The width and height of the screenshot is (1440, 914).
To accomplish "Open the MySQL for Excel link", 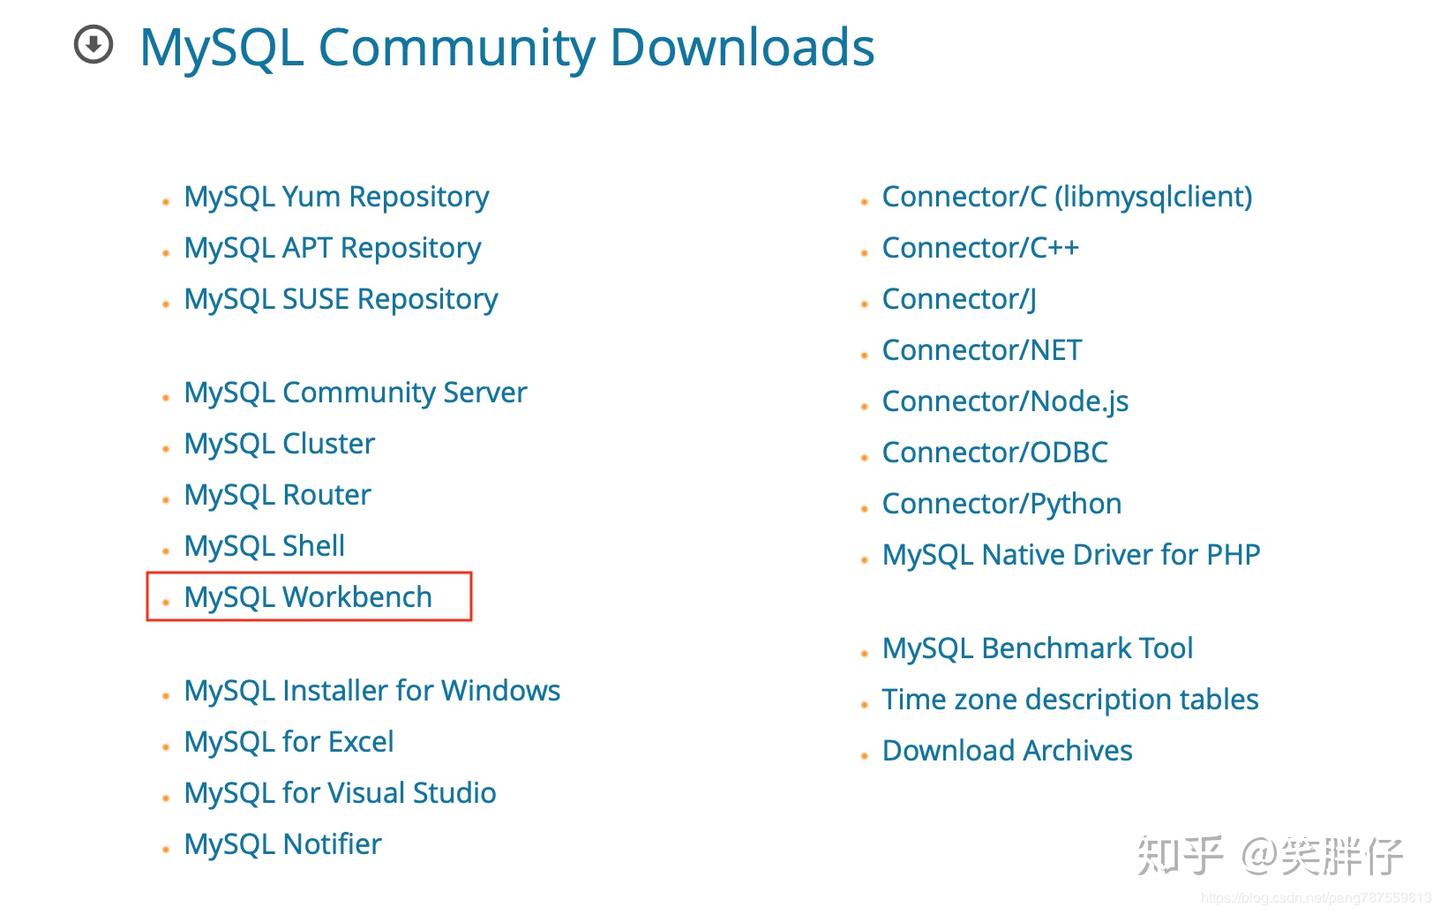I will (288, 742).
